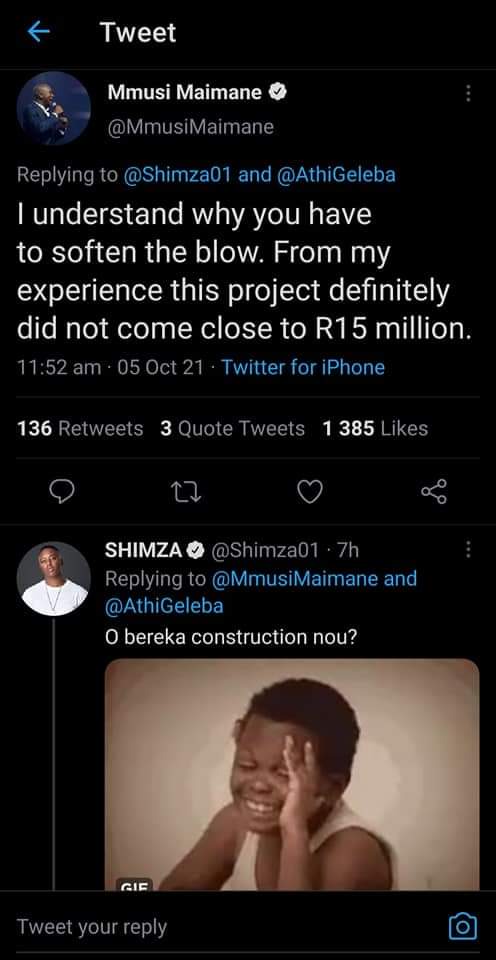The height and width of the screenshot is (960, 496).
Task: Tap the reply speech bubble icon
Action: [63, 491]
